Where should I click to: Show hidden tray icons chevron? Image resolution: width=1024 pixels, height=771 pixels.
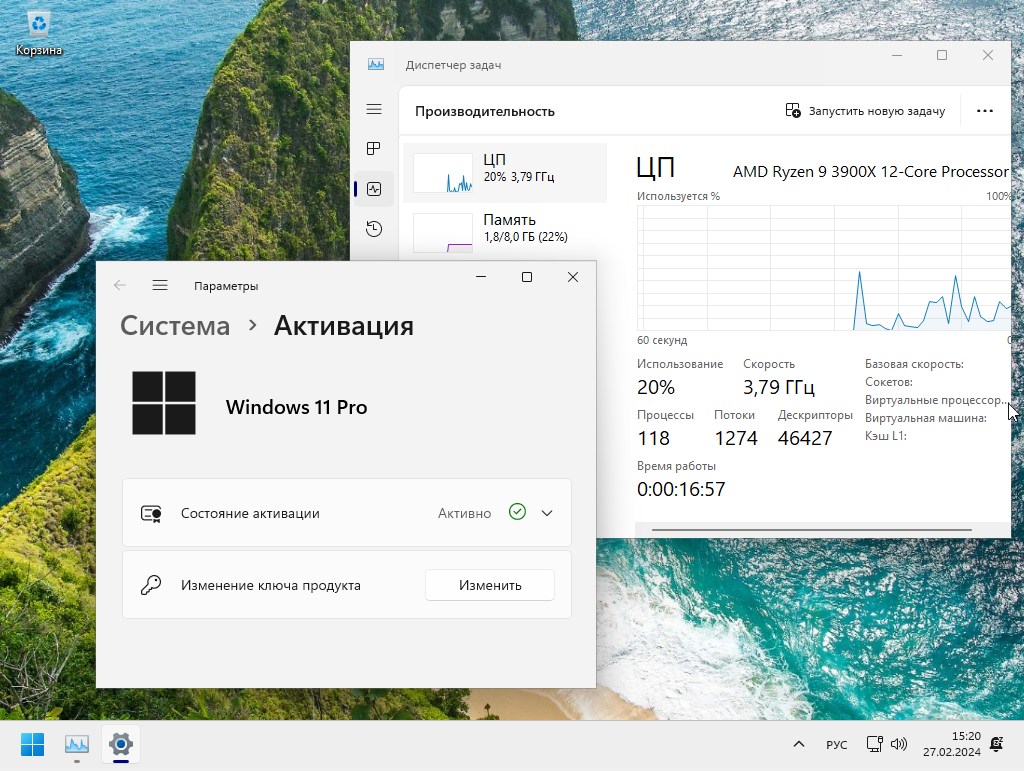(799, 744)
